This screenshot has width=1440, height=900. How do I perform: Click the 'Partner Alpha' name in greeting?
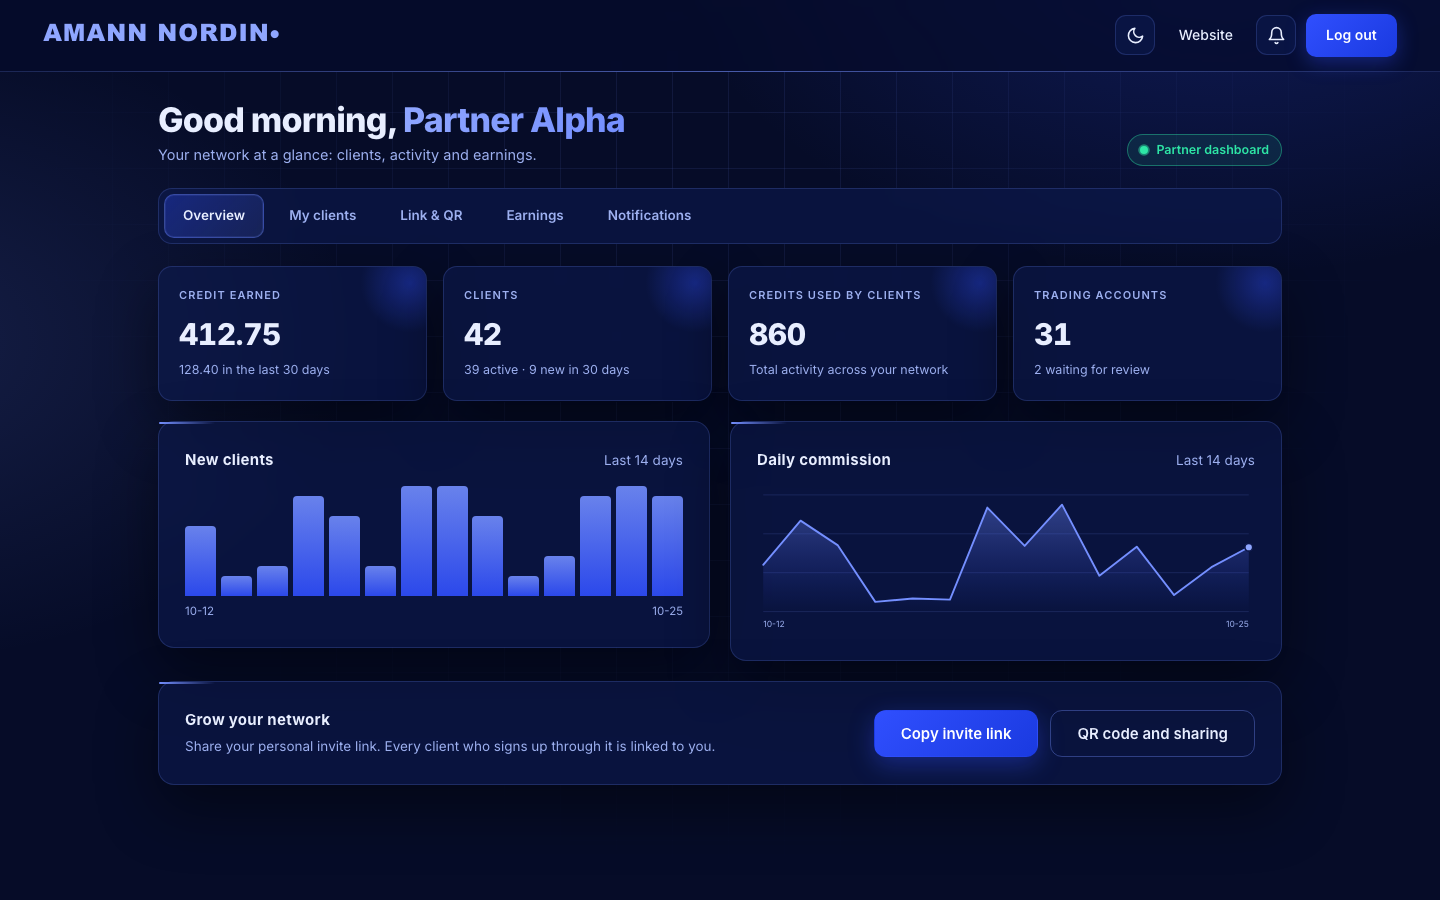pyautogui.click(x=514, y=121)
